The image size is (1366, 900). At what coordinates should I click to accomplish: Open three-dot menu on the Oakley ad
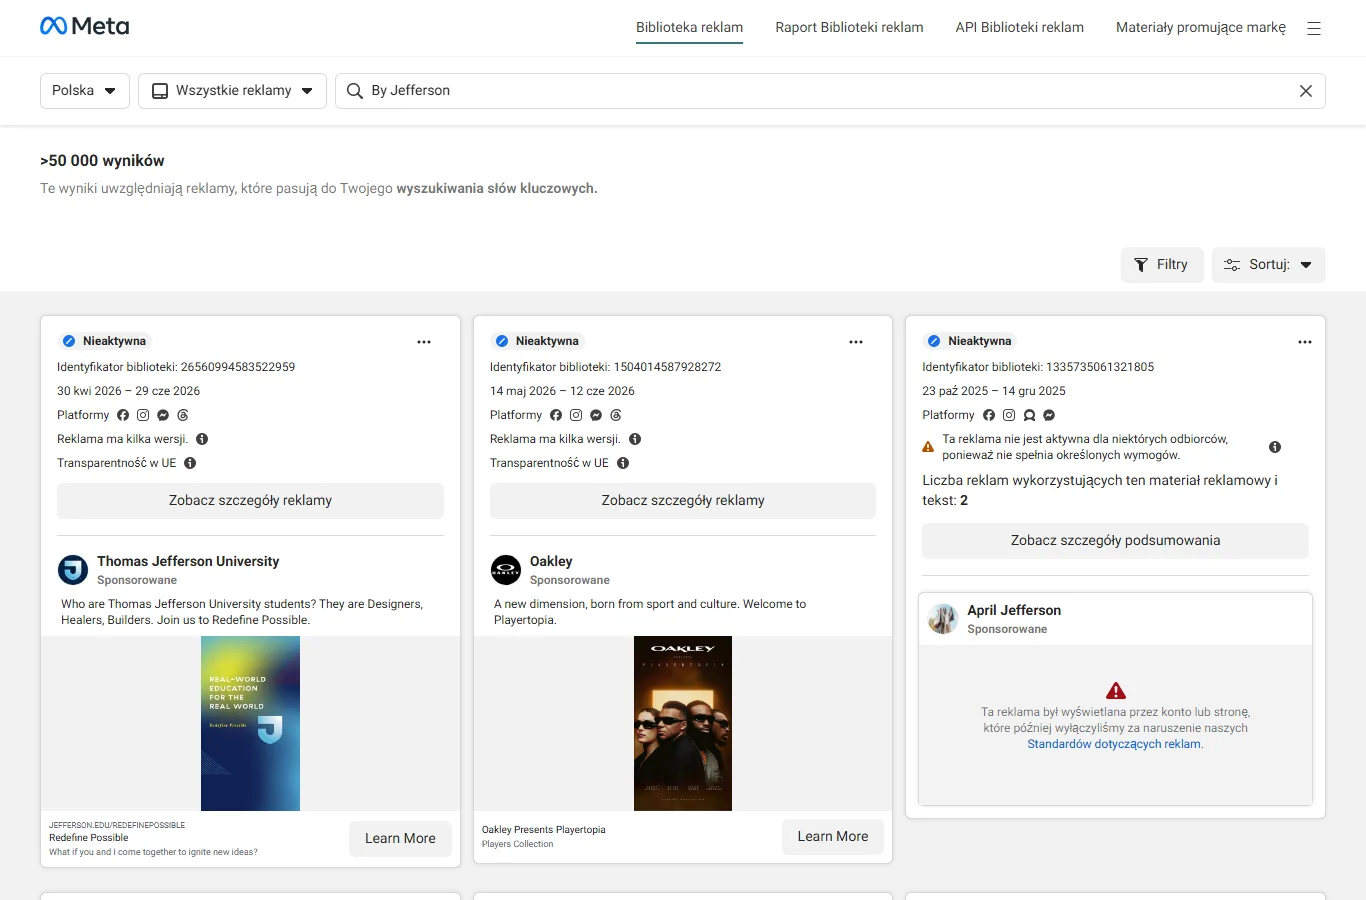point(856,342)
